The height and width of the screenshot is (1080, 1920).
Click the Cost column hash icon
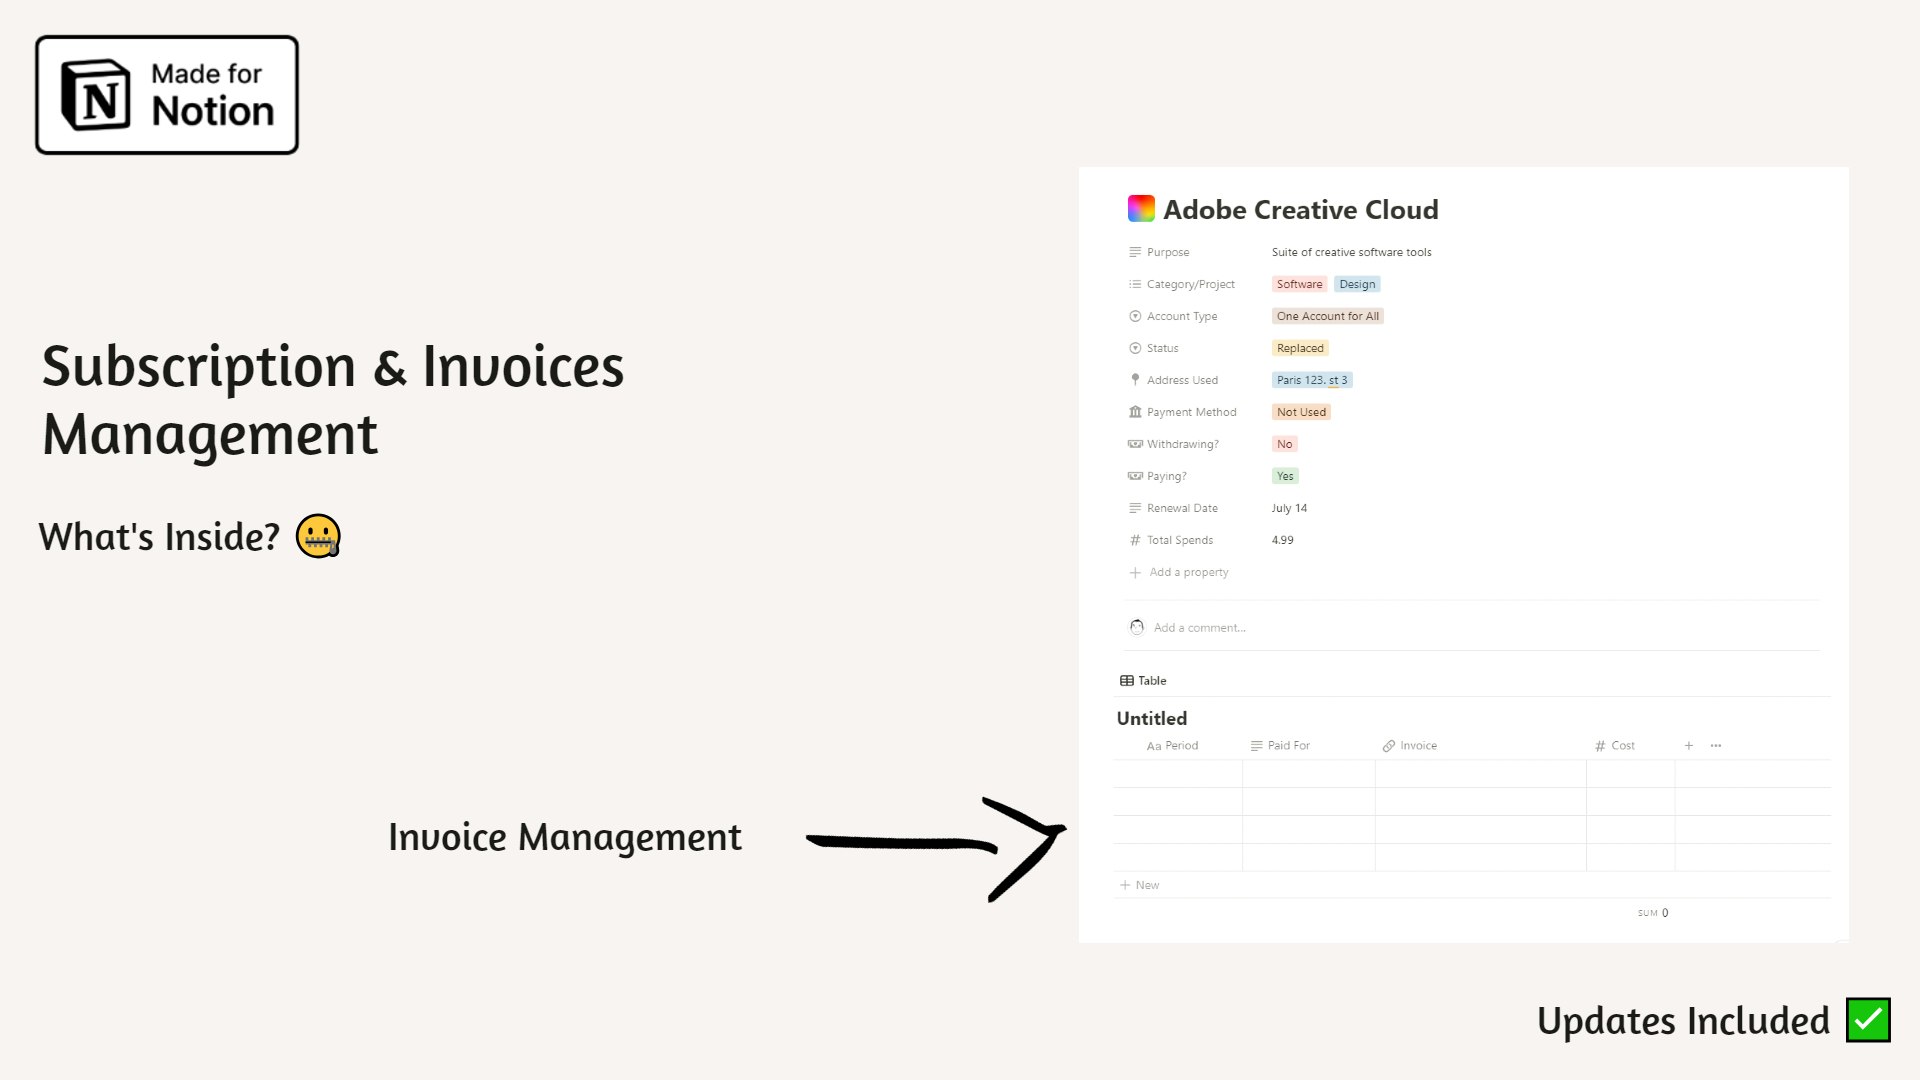point(1600,746)
